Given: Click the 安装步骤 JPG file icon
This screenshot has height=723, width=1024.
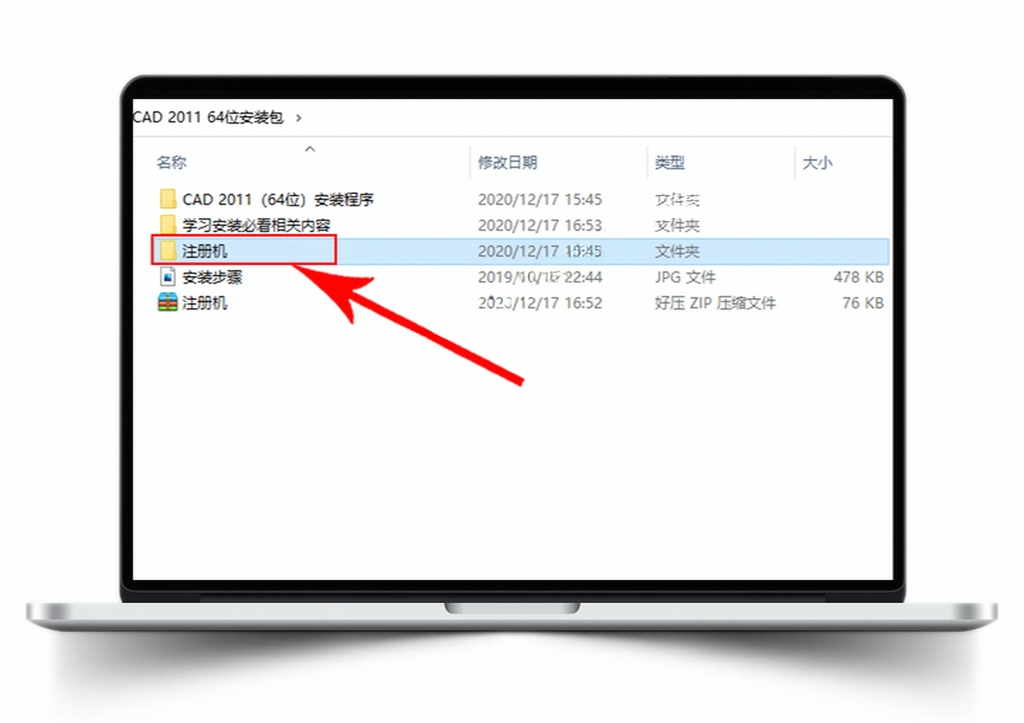Looking at the screenshot, I should point(168,277).
